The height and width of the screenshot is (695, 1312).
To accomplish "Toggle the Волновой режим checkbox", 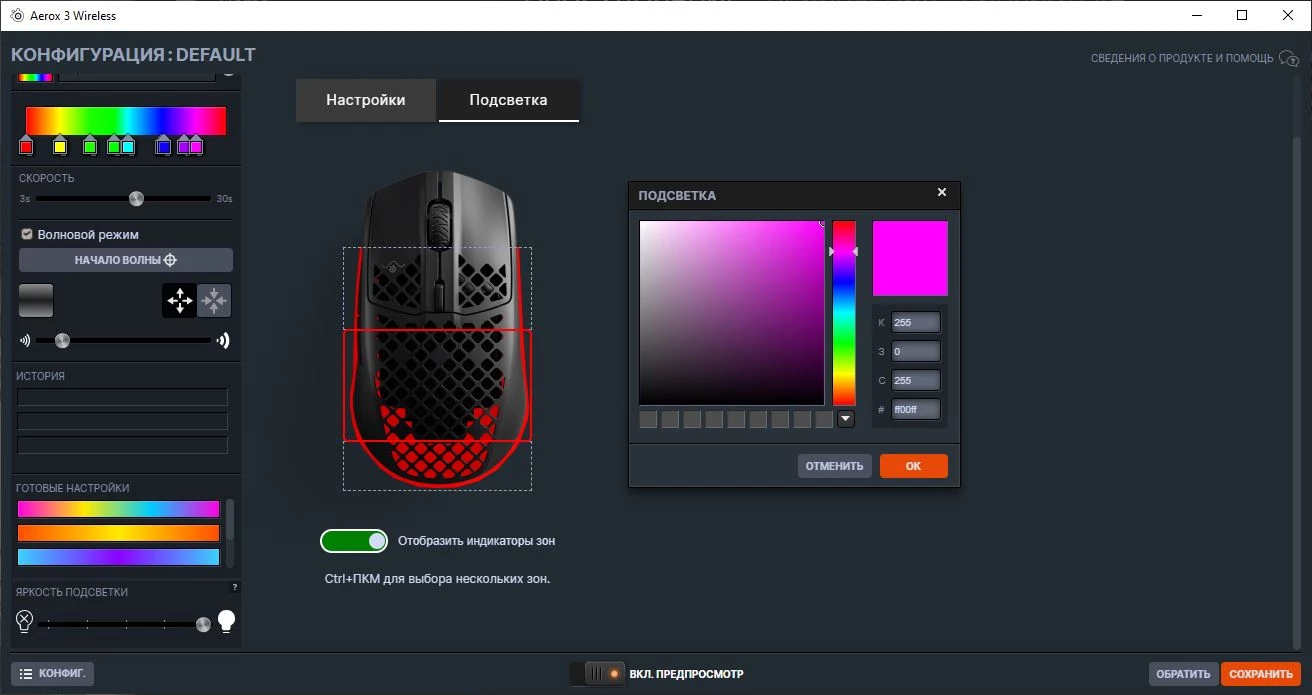I will (27, 234).
